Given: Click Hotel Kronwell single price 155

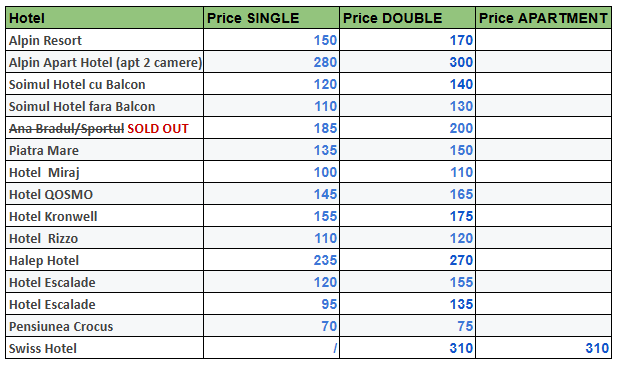Looking at the screenshot, I should click(x=325, y=216).
